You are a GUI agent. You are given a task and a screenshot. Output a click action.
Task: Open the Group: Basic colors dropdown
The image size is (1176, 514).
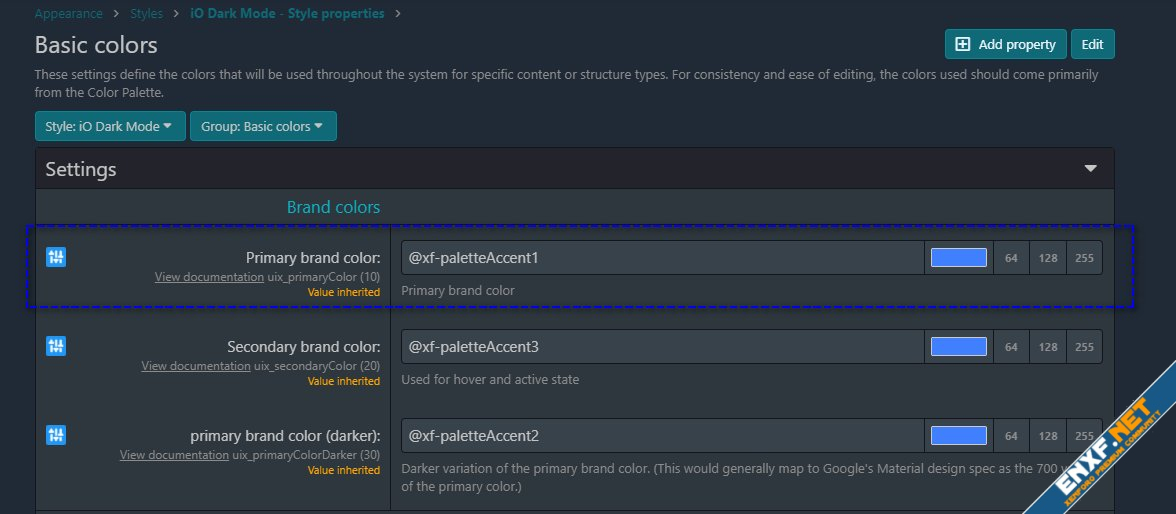(x=263, y=126)
